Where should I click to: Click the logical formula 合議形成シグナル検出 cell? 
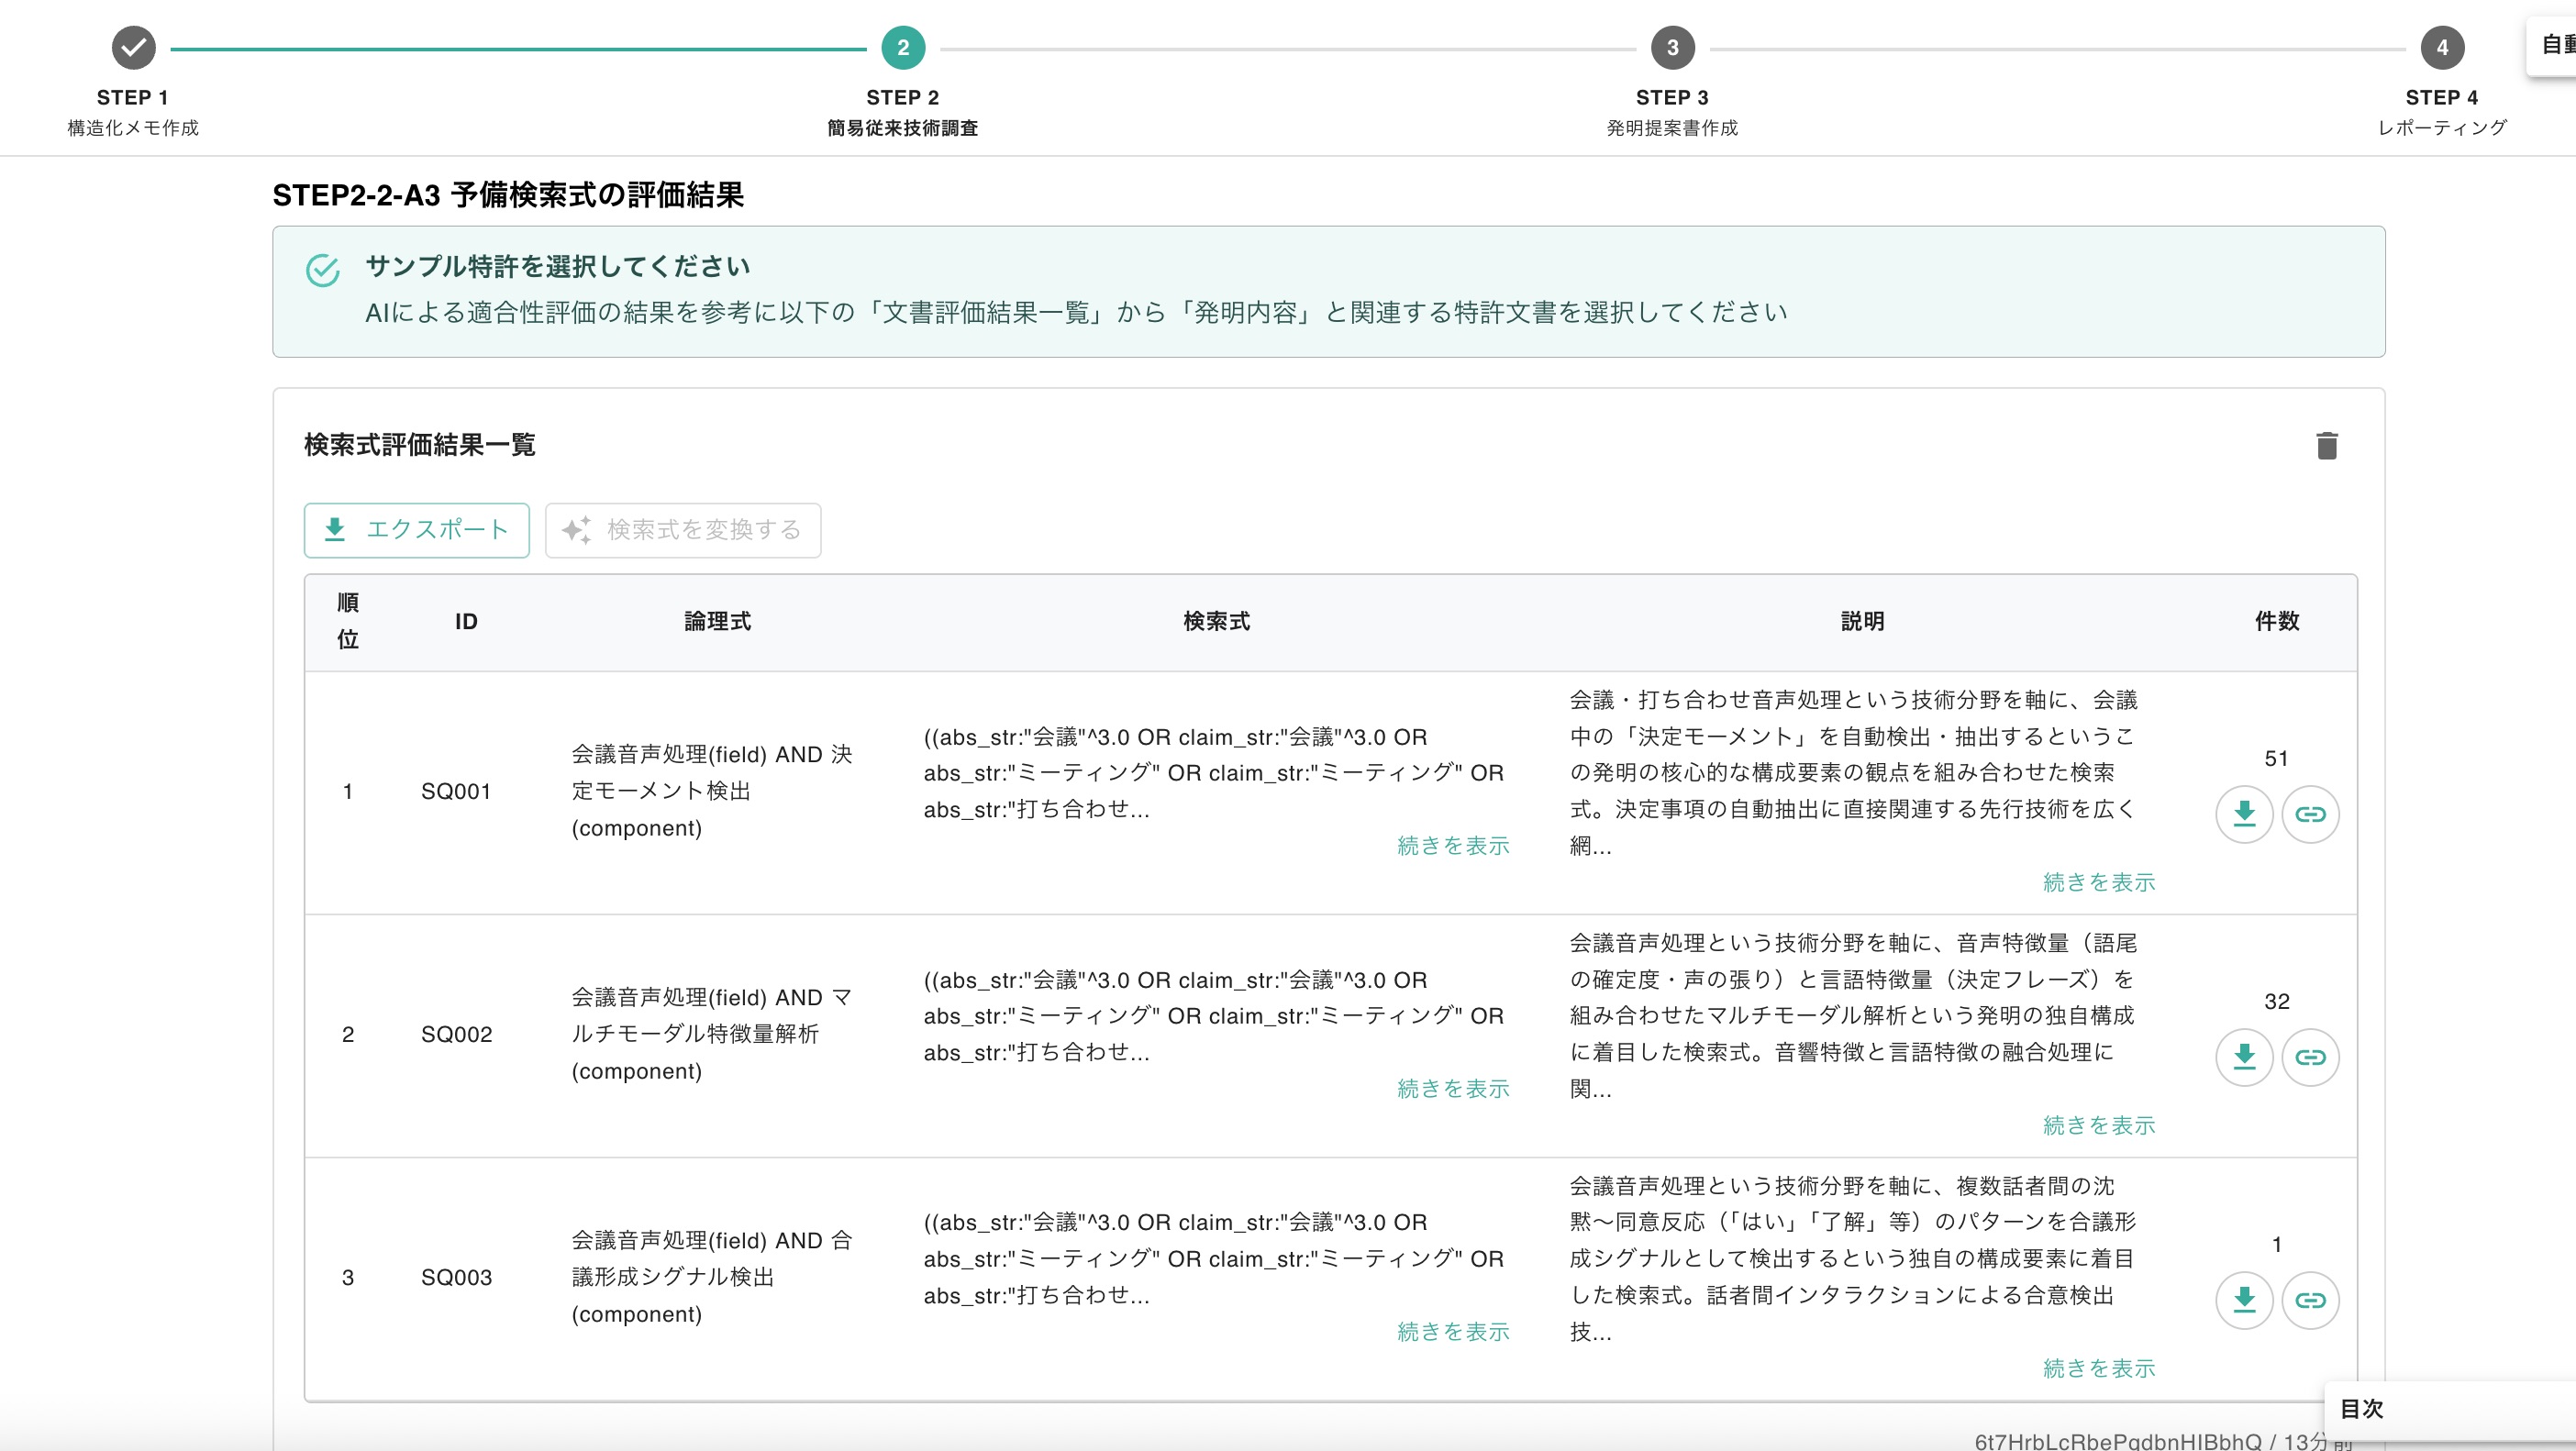[712, 1277]
